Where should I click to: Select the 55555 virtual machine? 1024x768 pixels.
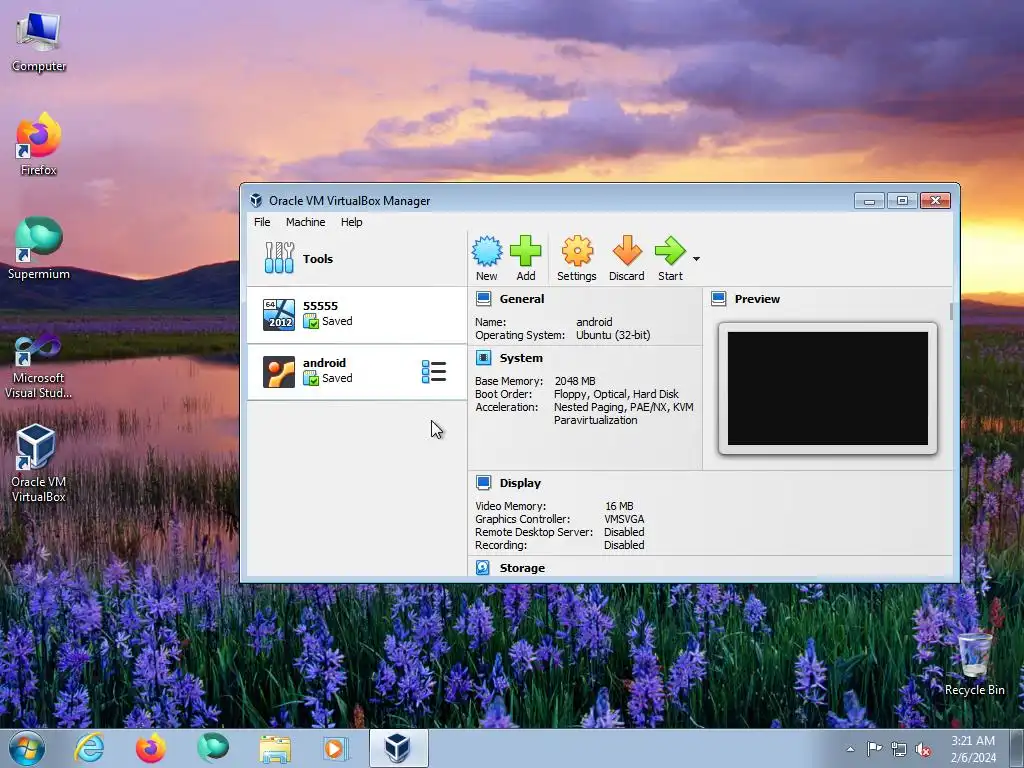pyautogui.click(x=357, y=315)
